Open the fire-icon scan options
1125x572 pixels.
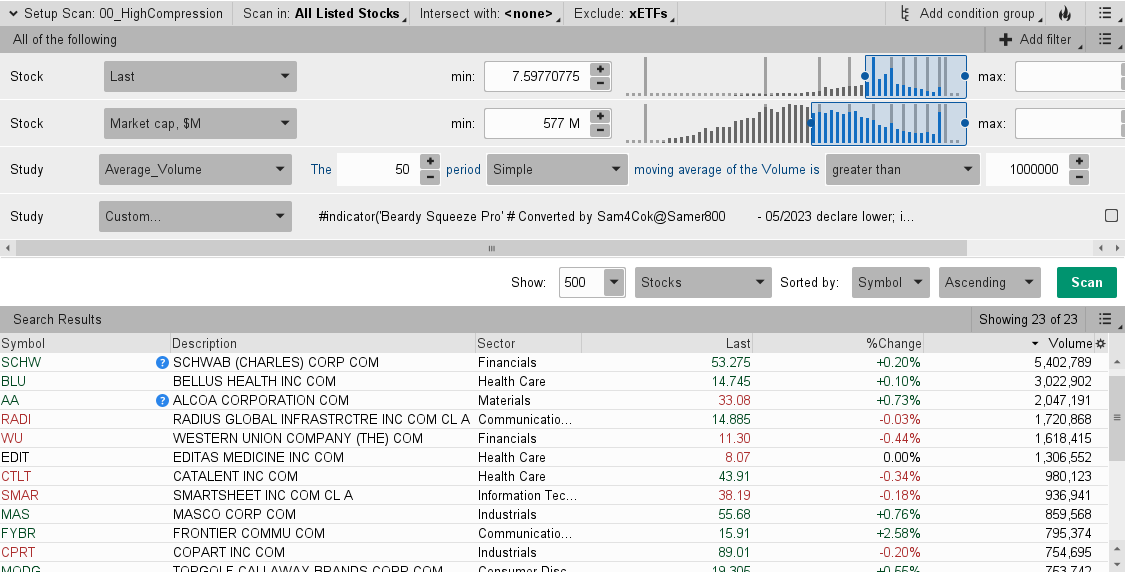click(1065, 14)
